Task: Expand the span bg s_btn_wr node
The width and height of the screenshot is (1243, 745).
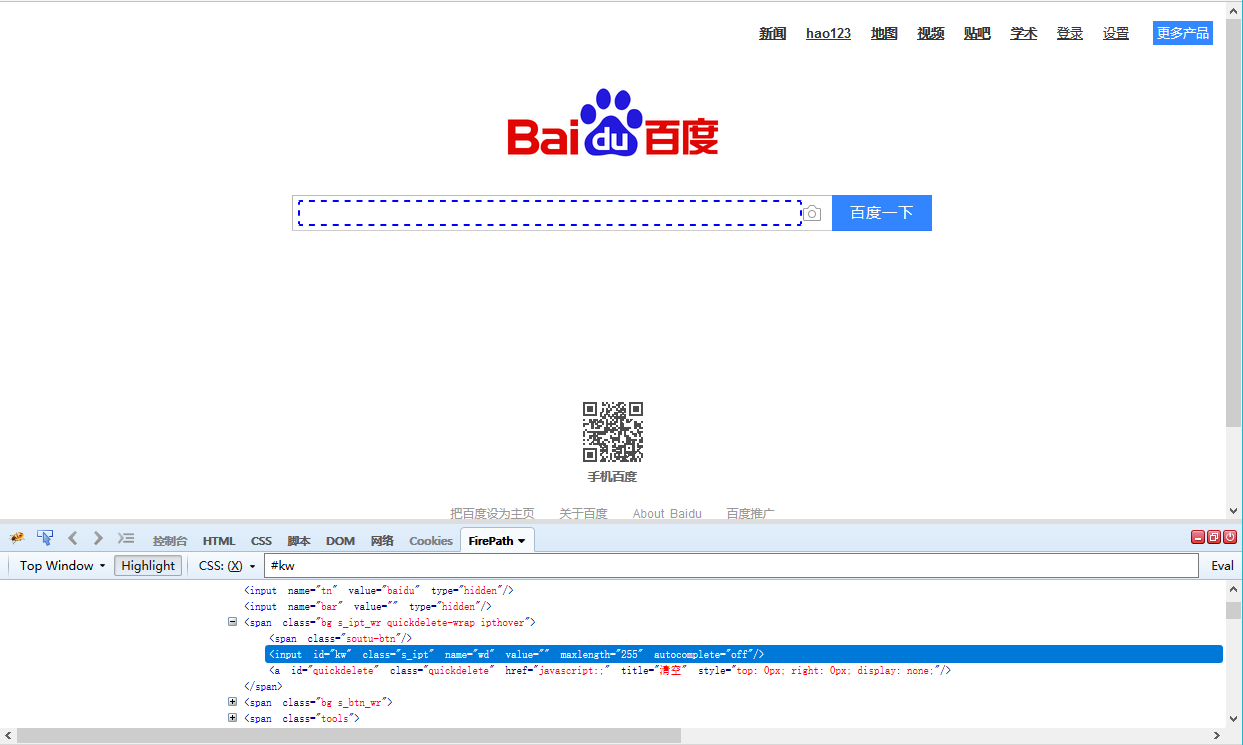Action: (x=233, y=702)
